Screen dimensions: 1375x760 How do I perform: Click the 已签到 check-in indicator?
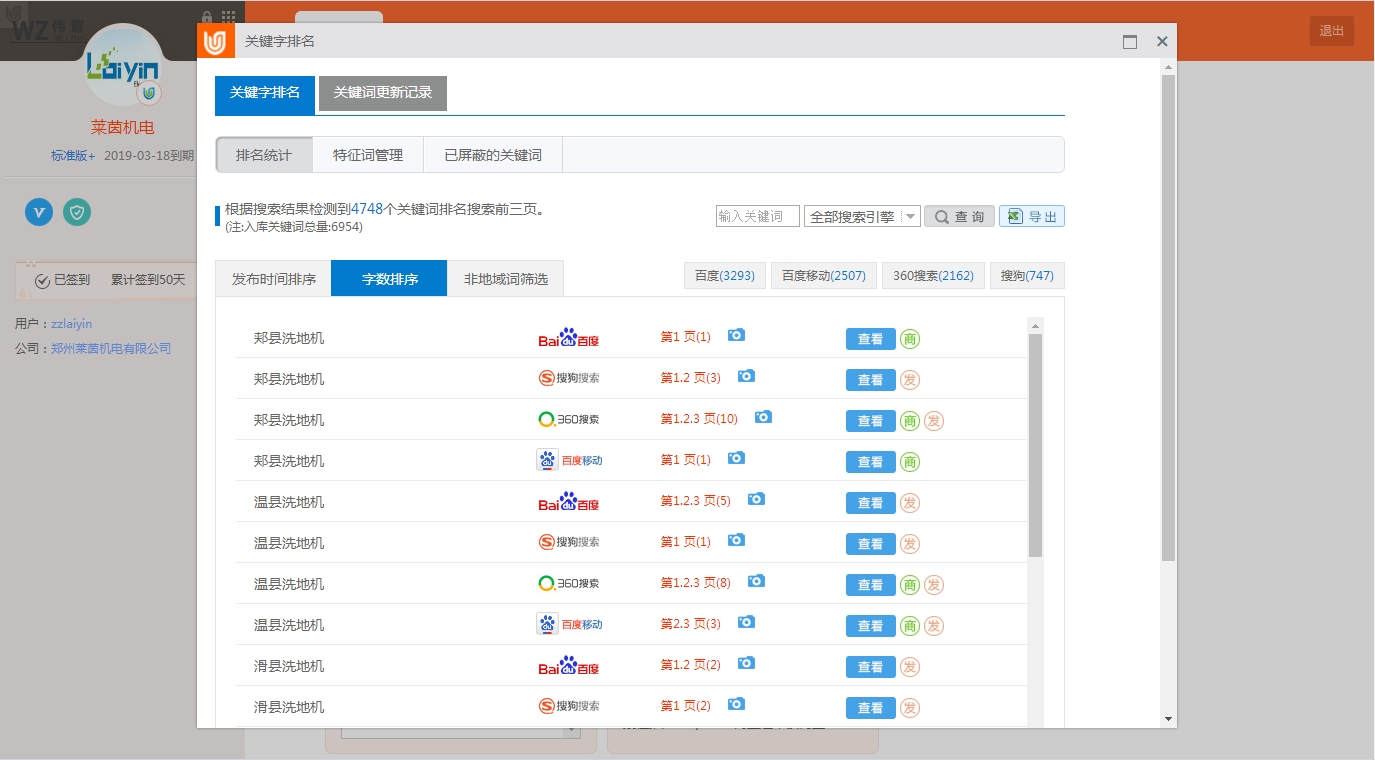point(62,281)
